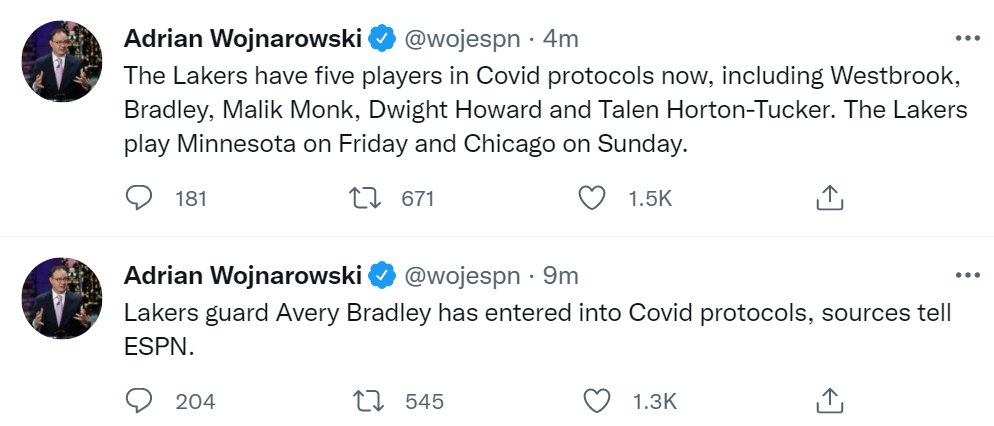Open the Adrian Wojnarowski name link in the first tweet
Screen dimensions: 994x426
pos(243,39)
